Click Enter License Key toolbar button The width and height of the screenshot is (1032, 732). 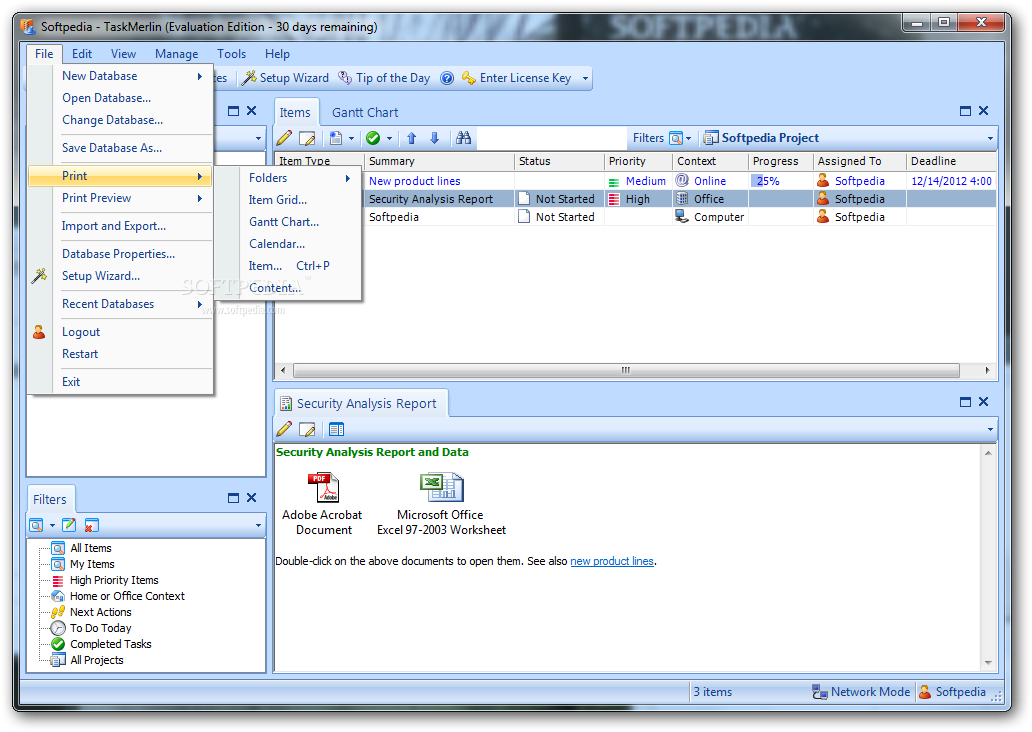click(517, 78)
